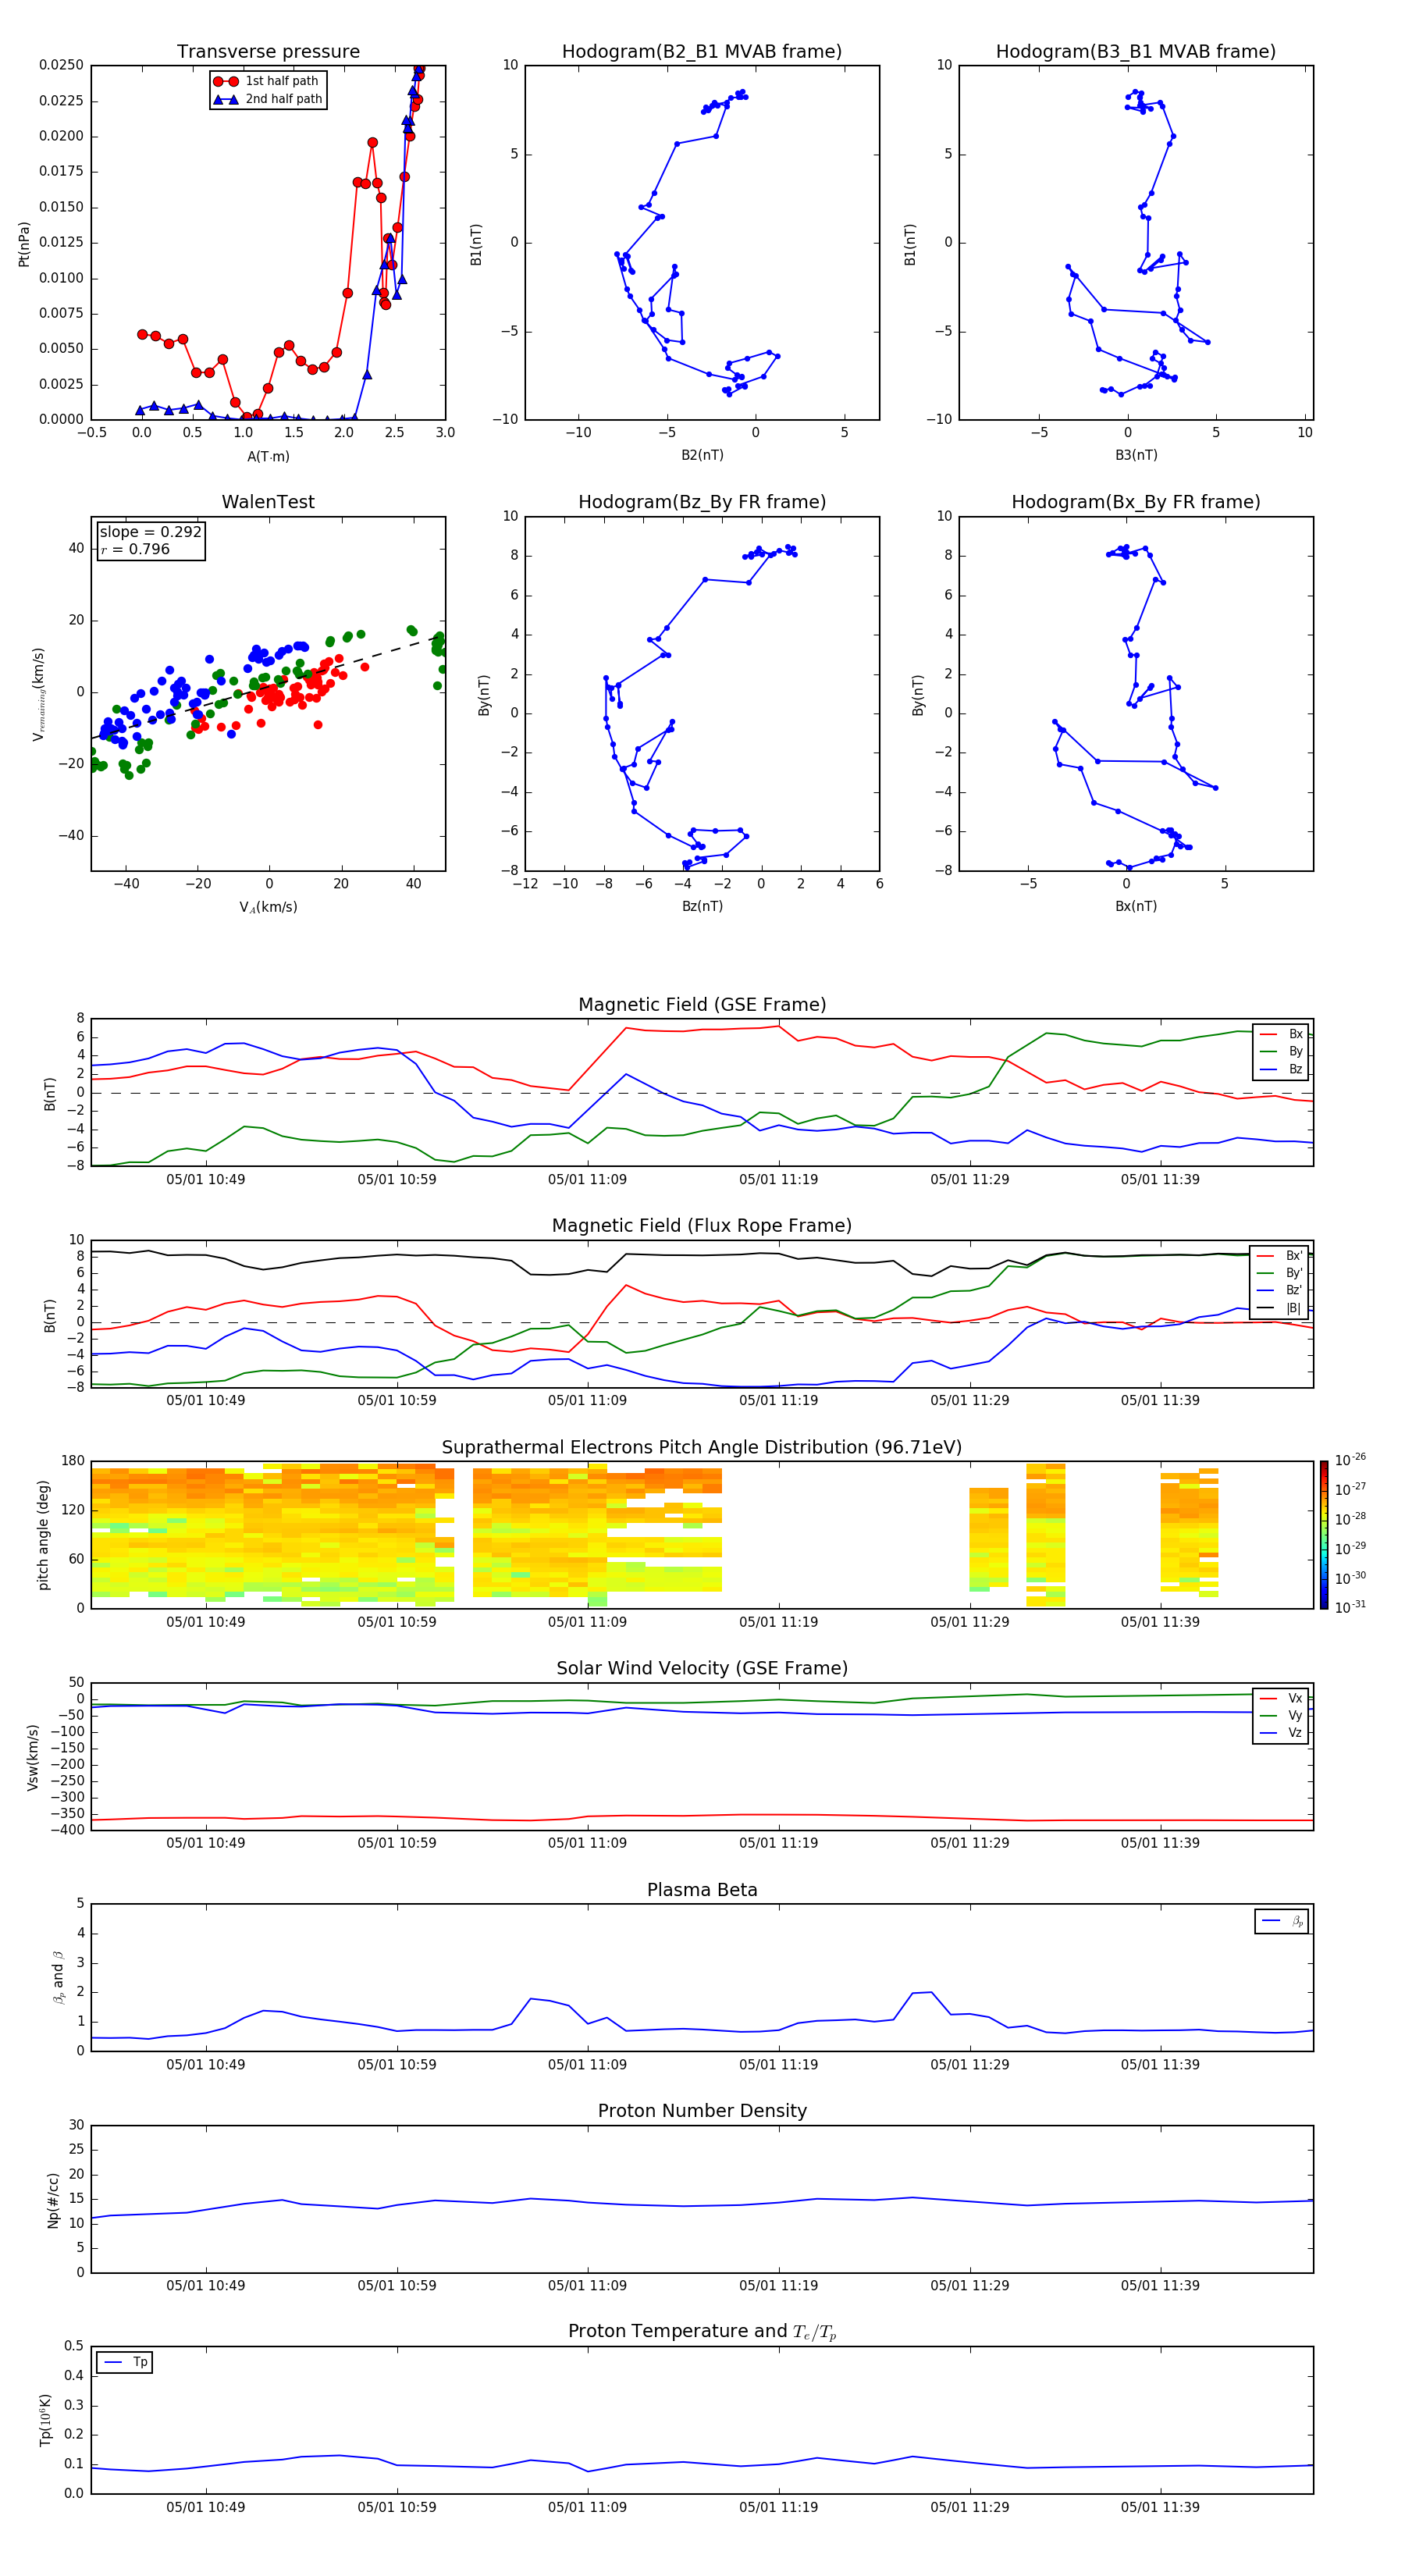Click "05/01 10:49" tick under the GSE Frame magnetic plot
Screen dimensions: 1405x2576
click(205, 1179)
